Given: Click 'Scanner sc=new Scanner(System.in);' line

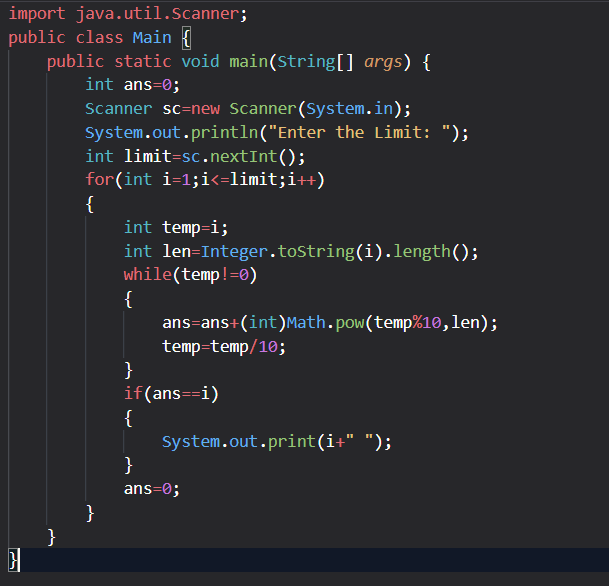Looking at the screenshot, I should point(248,109).
